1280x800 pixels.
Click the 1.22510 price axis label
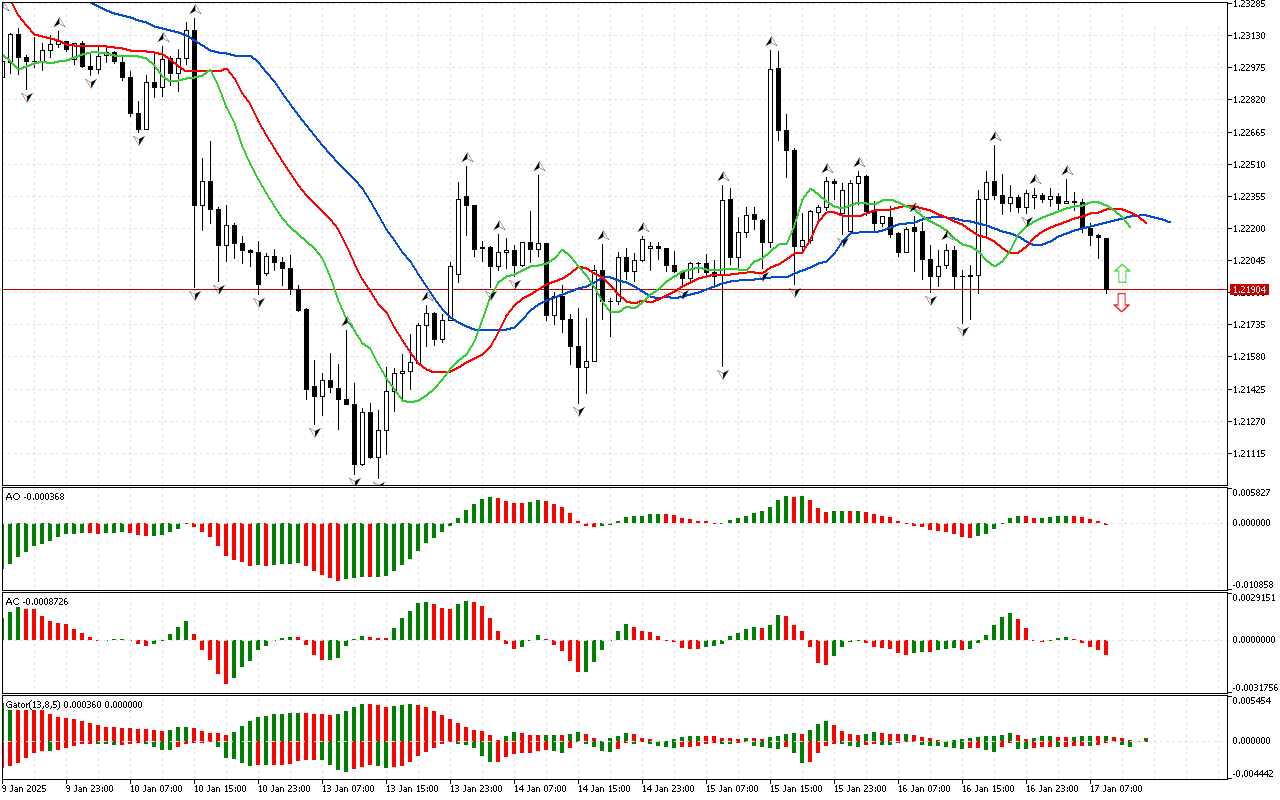(1248, 164)
